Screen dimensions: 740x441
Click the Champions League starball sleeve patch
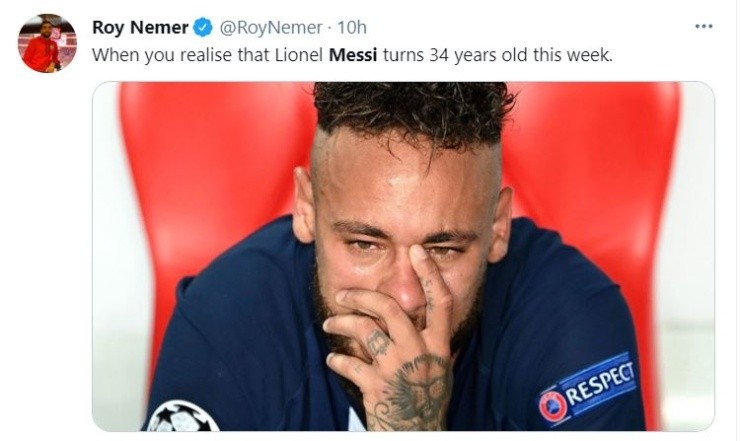point(182,417)
